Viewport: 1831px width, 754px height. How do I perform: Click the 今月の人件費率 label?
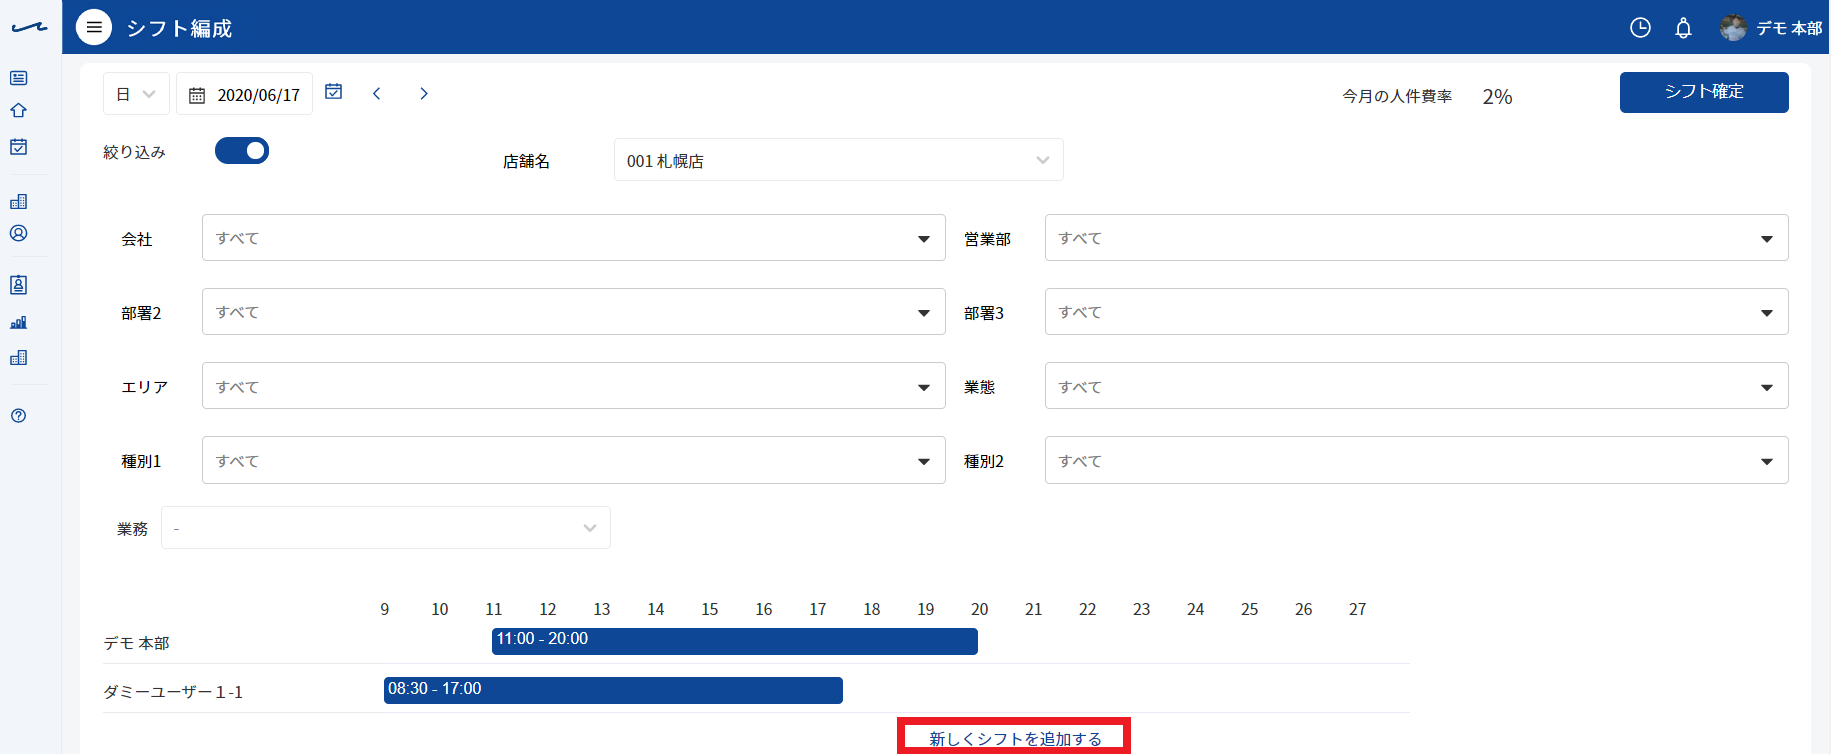coord(1397,96)
